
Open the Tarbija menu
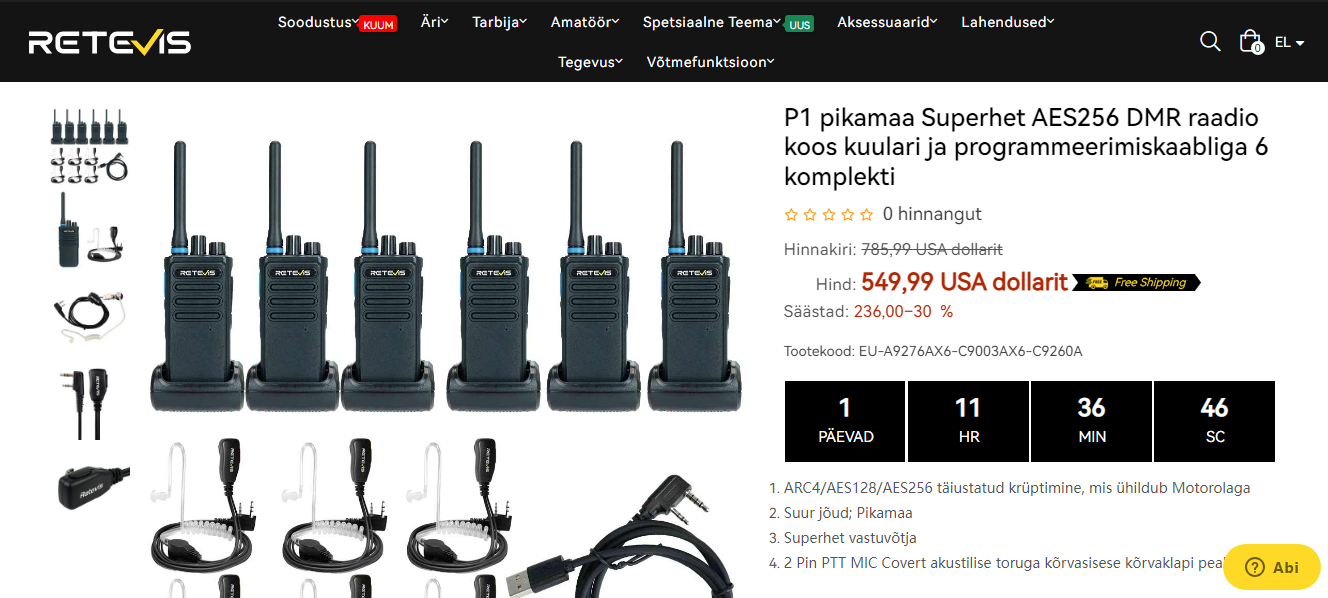click(x=499, y=21)
